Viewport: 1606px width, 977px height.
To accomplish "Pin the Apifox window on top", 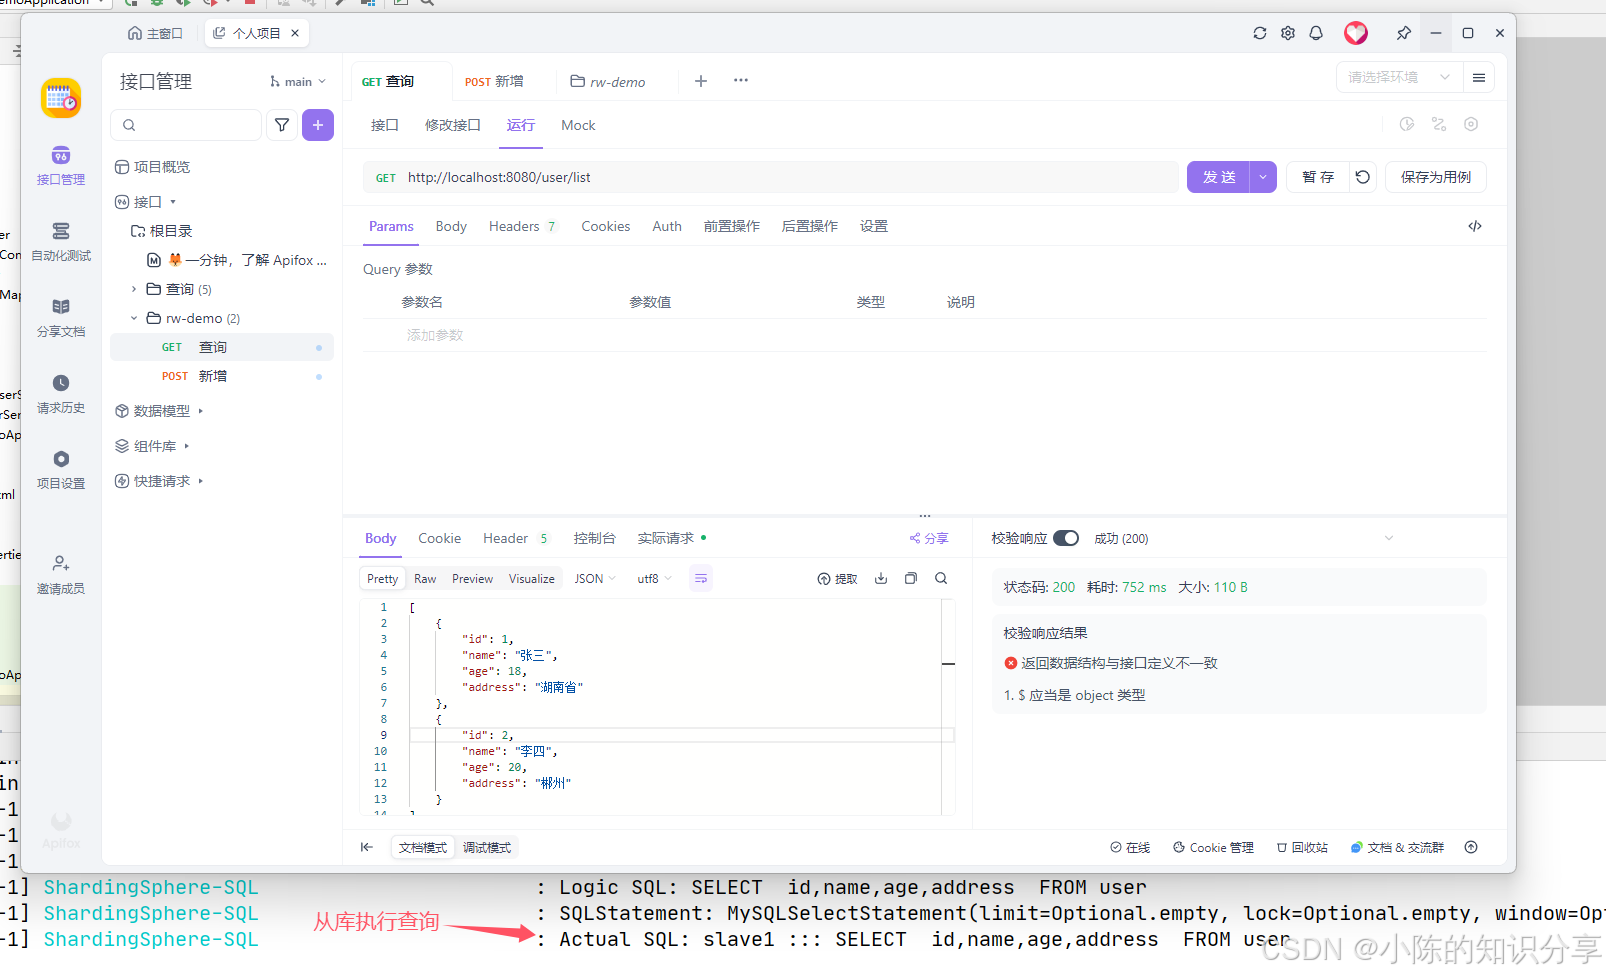I will tap(1403, 33).
